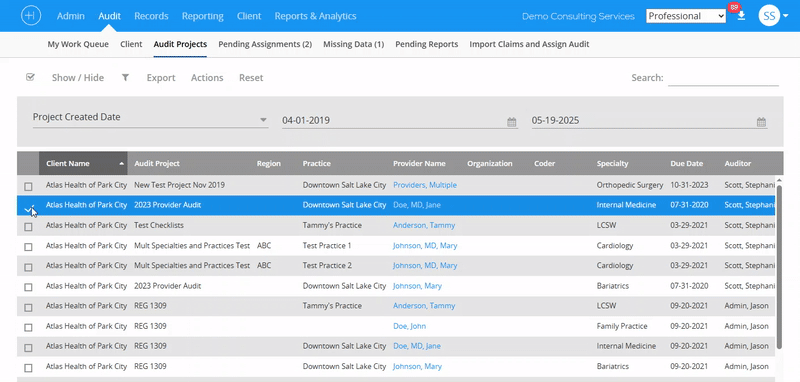The image size is (800, 382).
Task: Open the Admin top menu
Action: [x=70, y=16]
